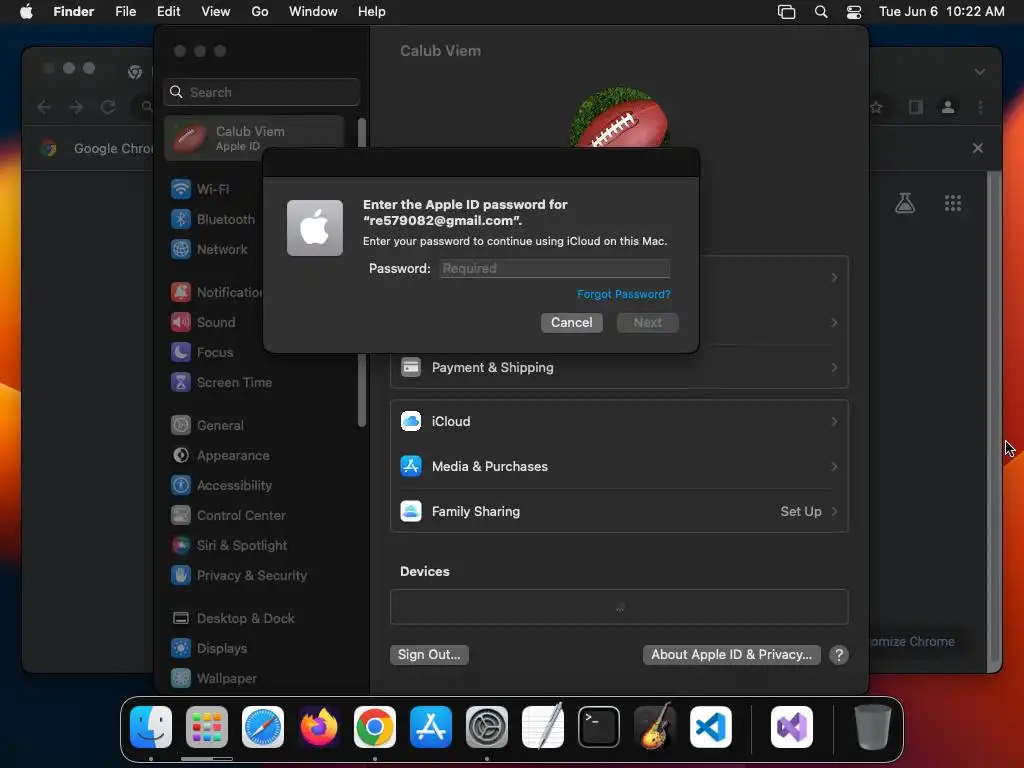This screenshot has height=768, width=1024.
Task: Open Family Sharing Set Up chevron
Action: click(834, 511)
